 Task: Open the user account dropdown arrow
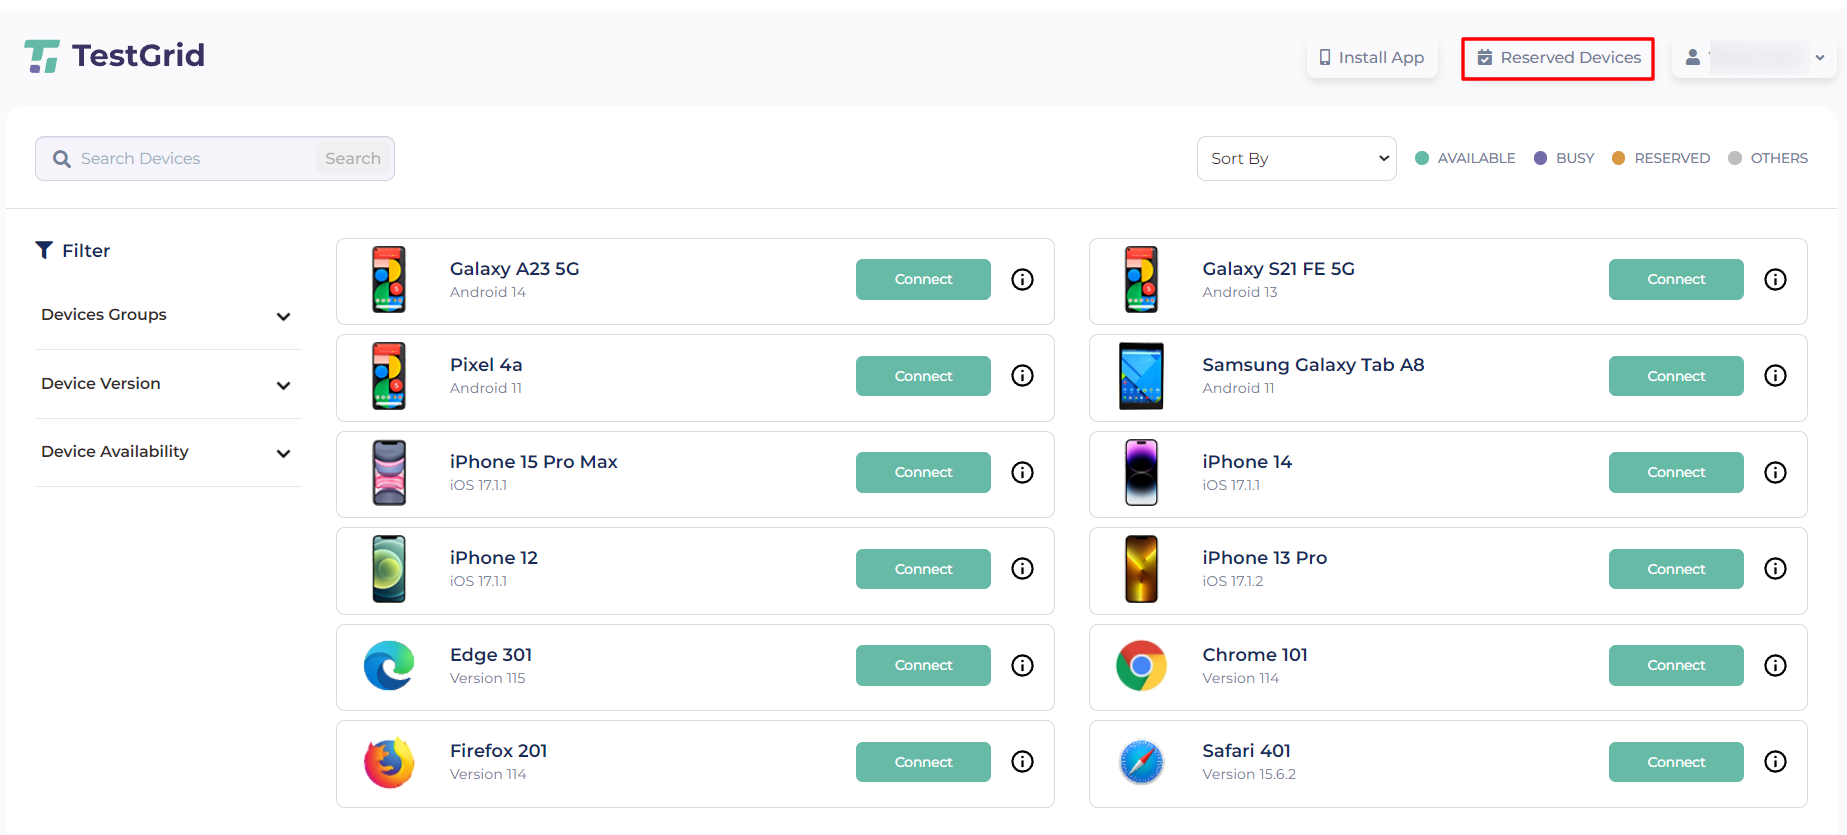coord(1820,58)
